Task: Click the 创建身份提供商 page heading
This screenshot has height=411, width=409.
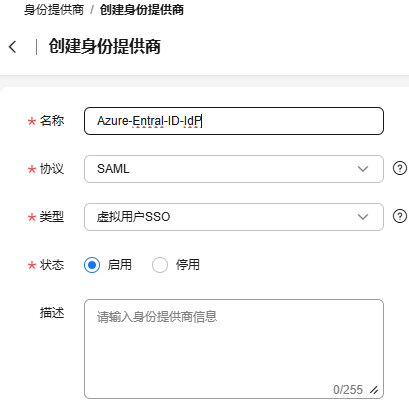Action: click(105, 46)
